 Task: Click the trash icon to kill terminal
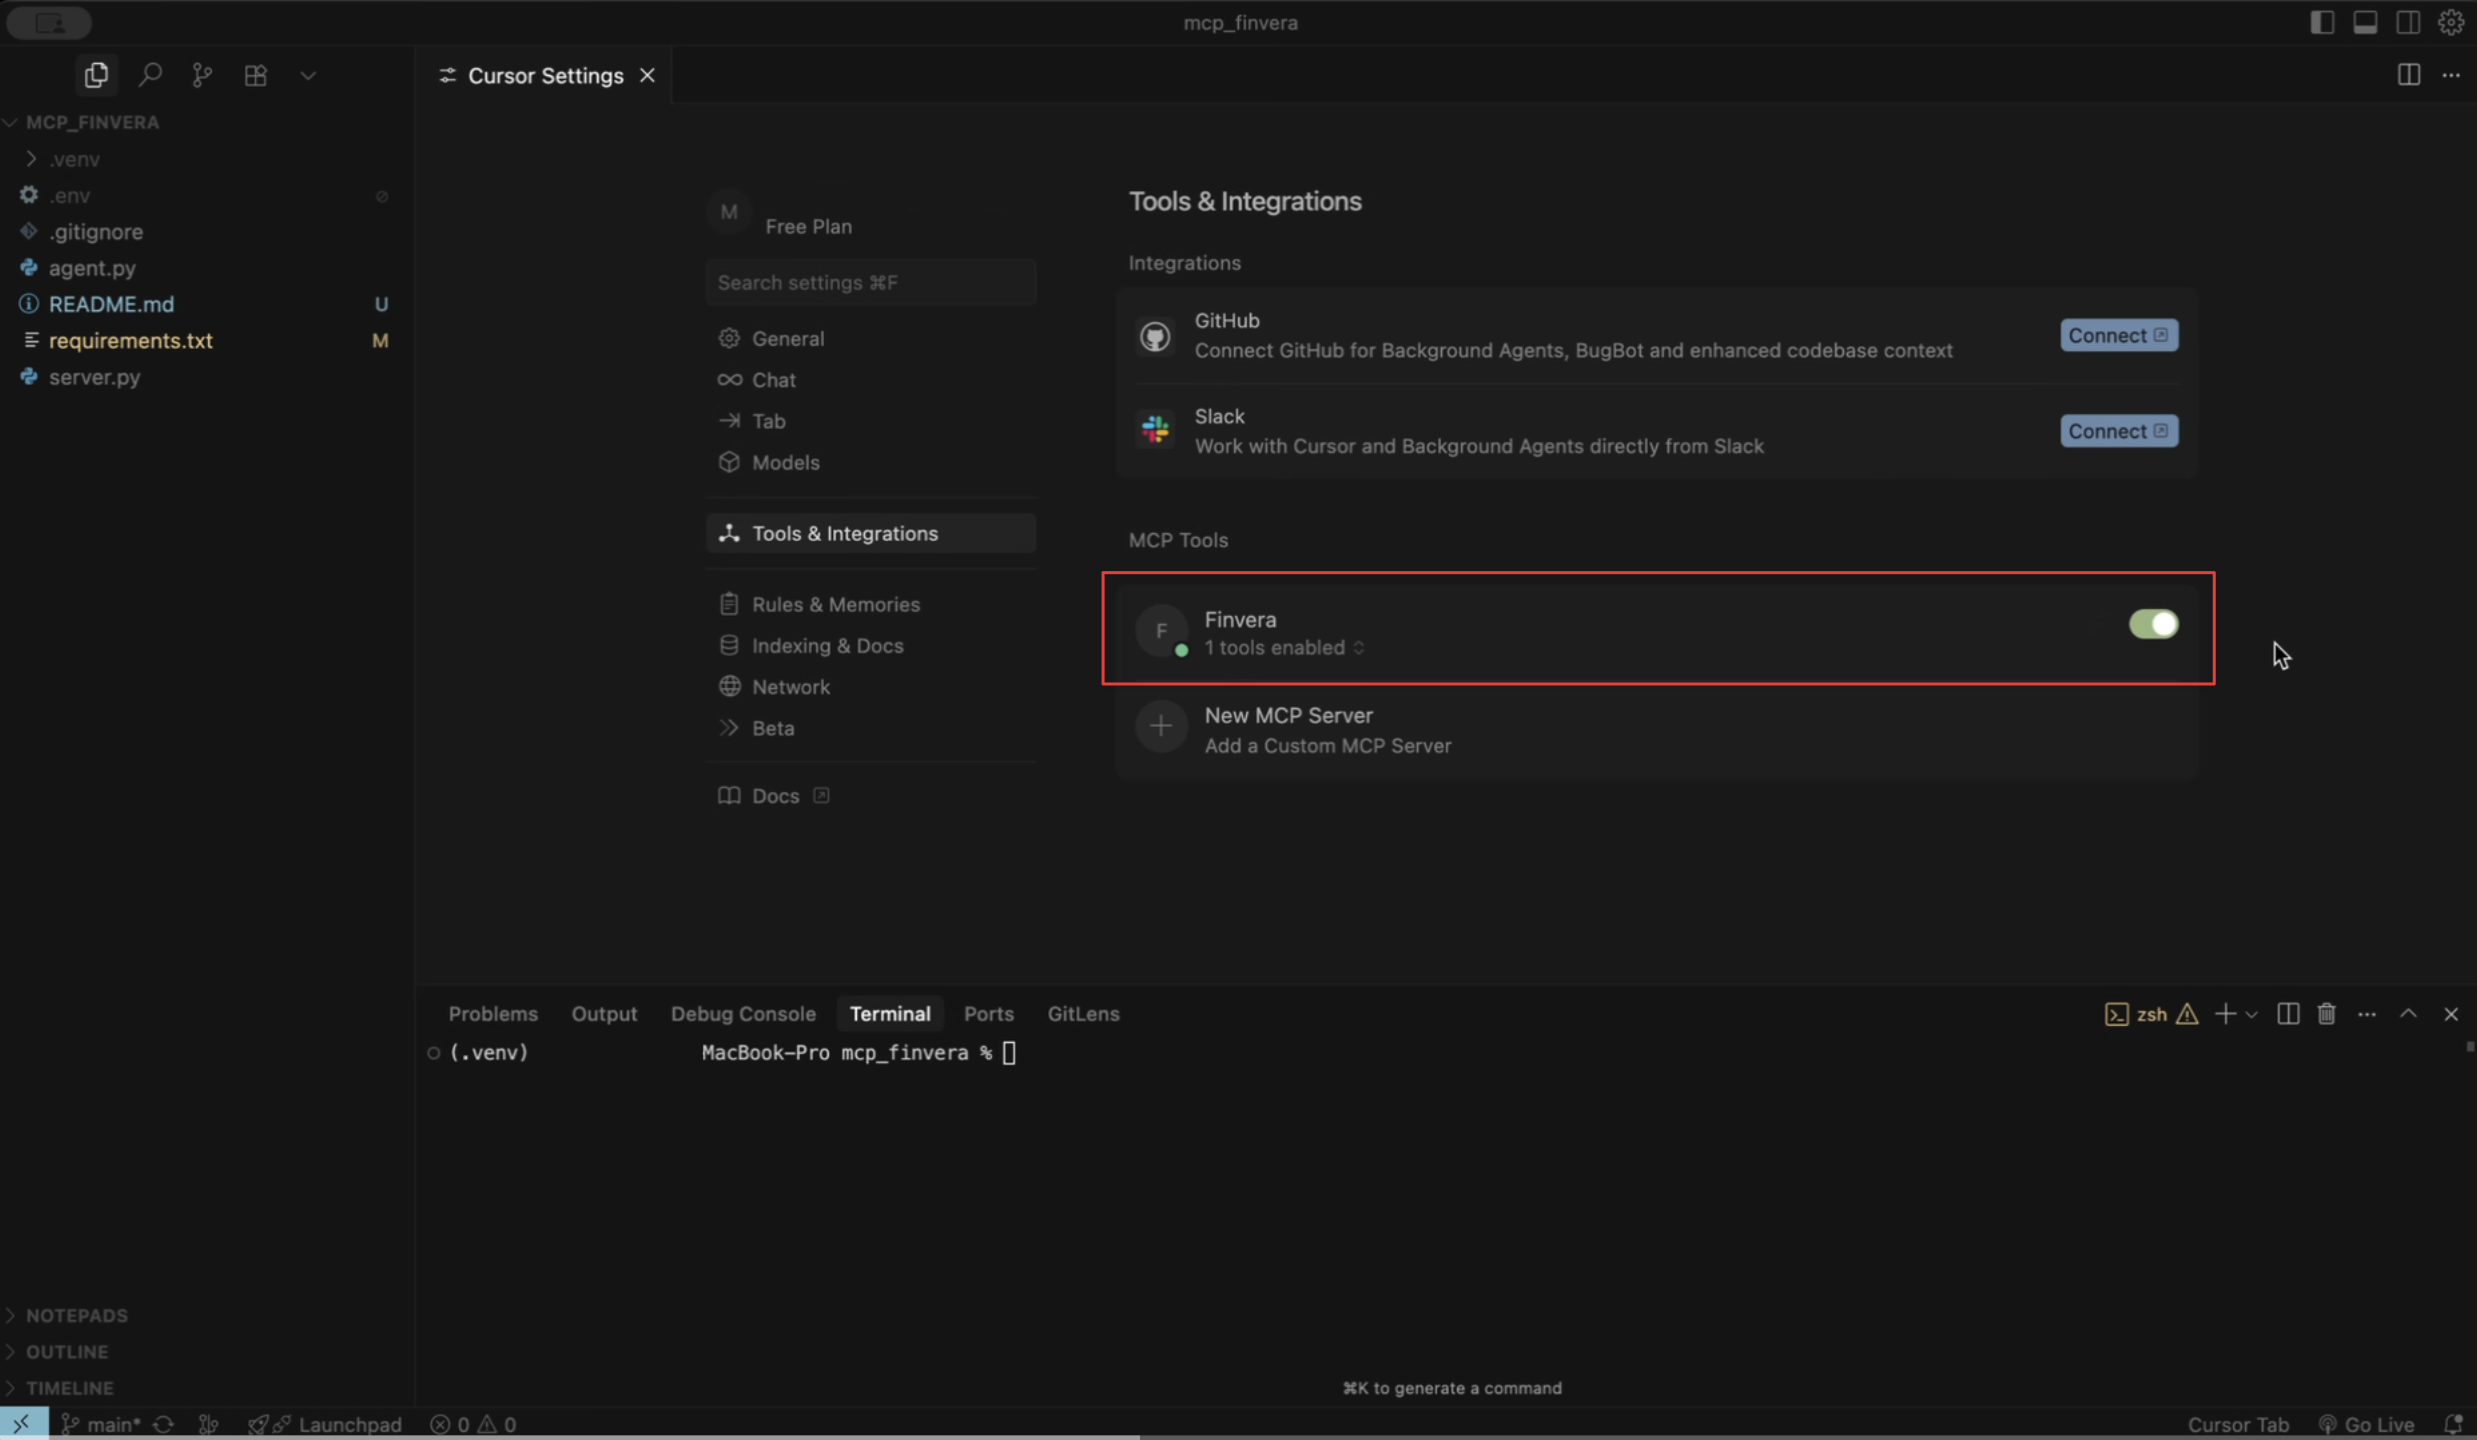tap(2326, 1014)
